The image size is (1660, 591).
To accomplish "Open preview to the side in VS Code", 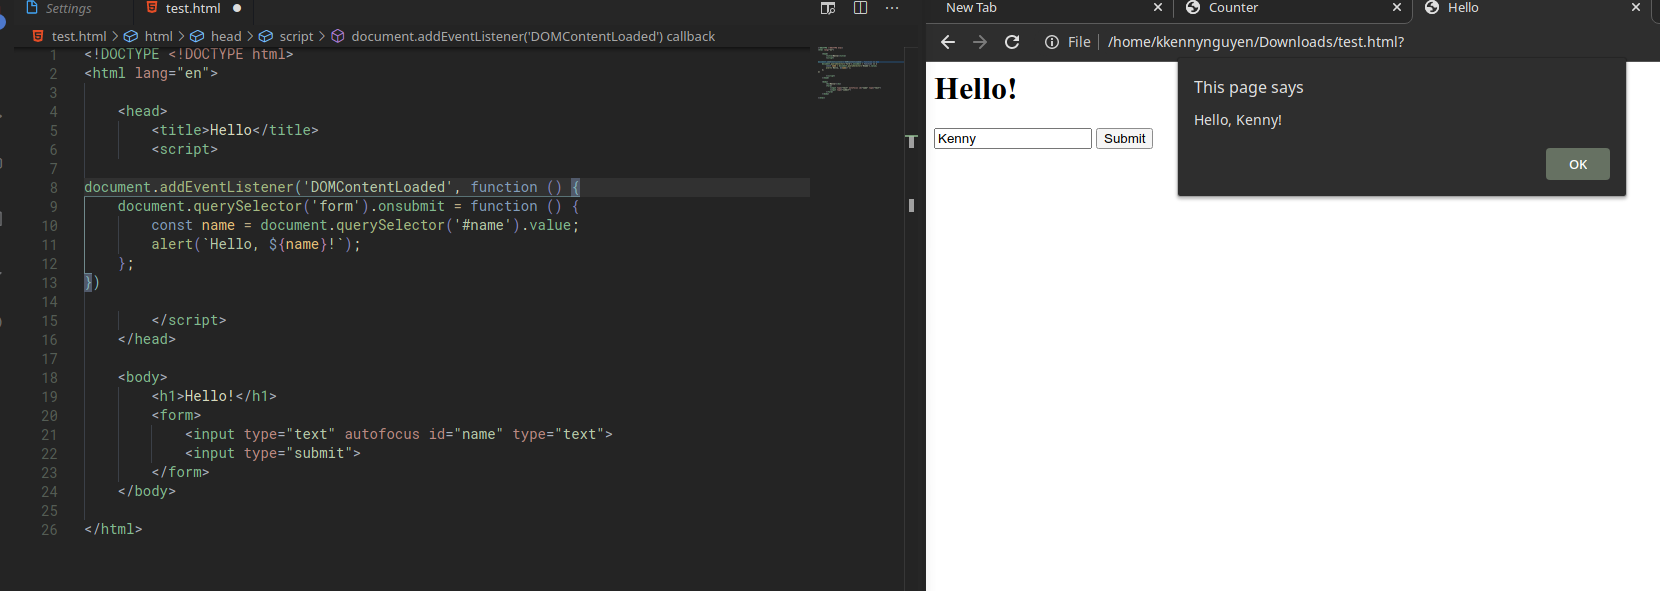I will click(x=828, y=8).
